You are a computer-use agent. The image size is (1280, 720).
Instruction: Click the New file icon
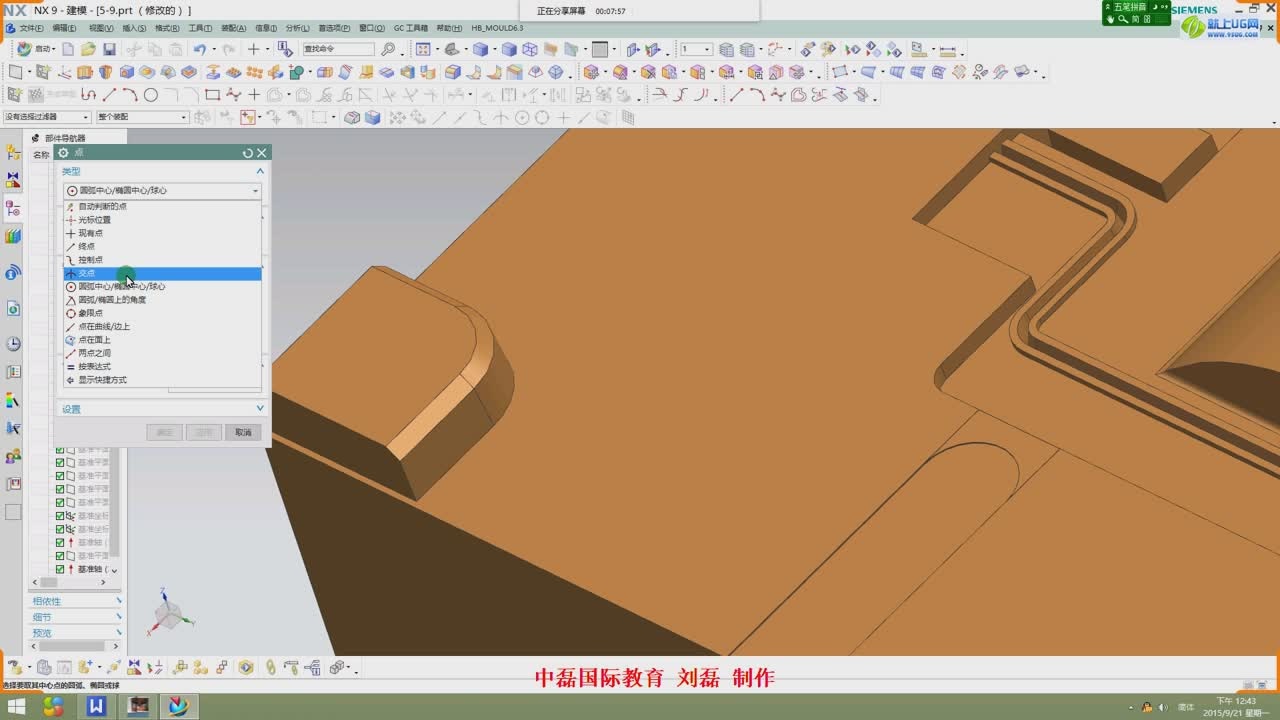68,49
